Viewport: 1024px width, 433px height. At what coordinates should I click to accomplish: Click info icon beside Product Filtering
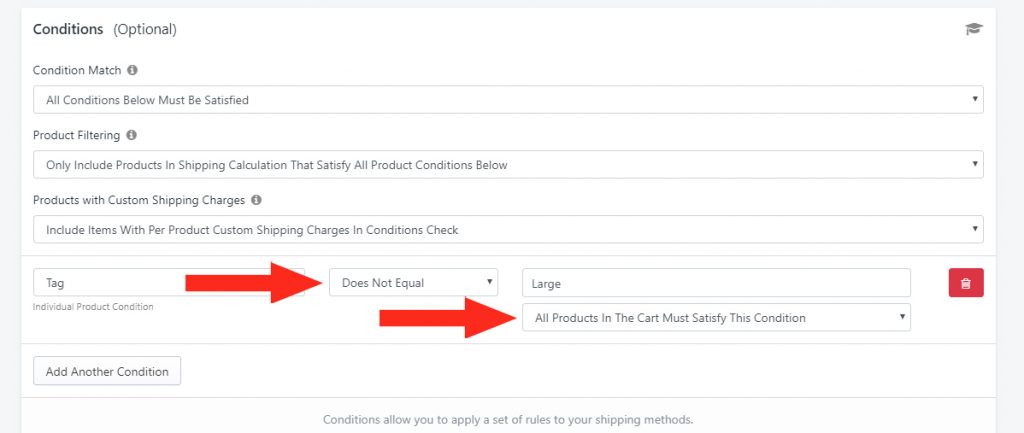131,135
